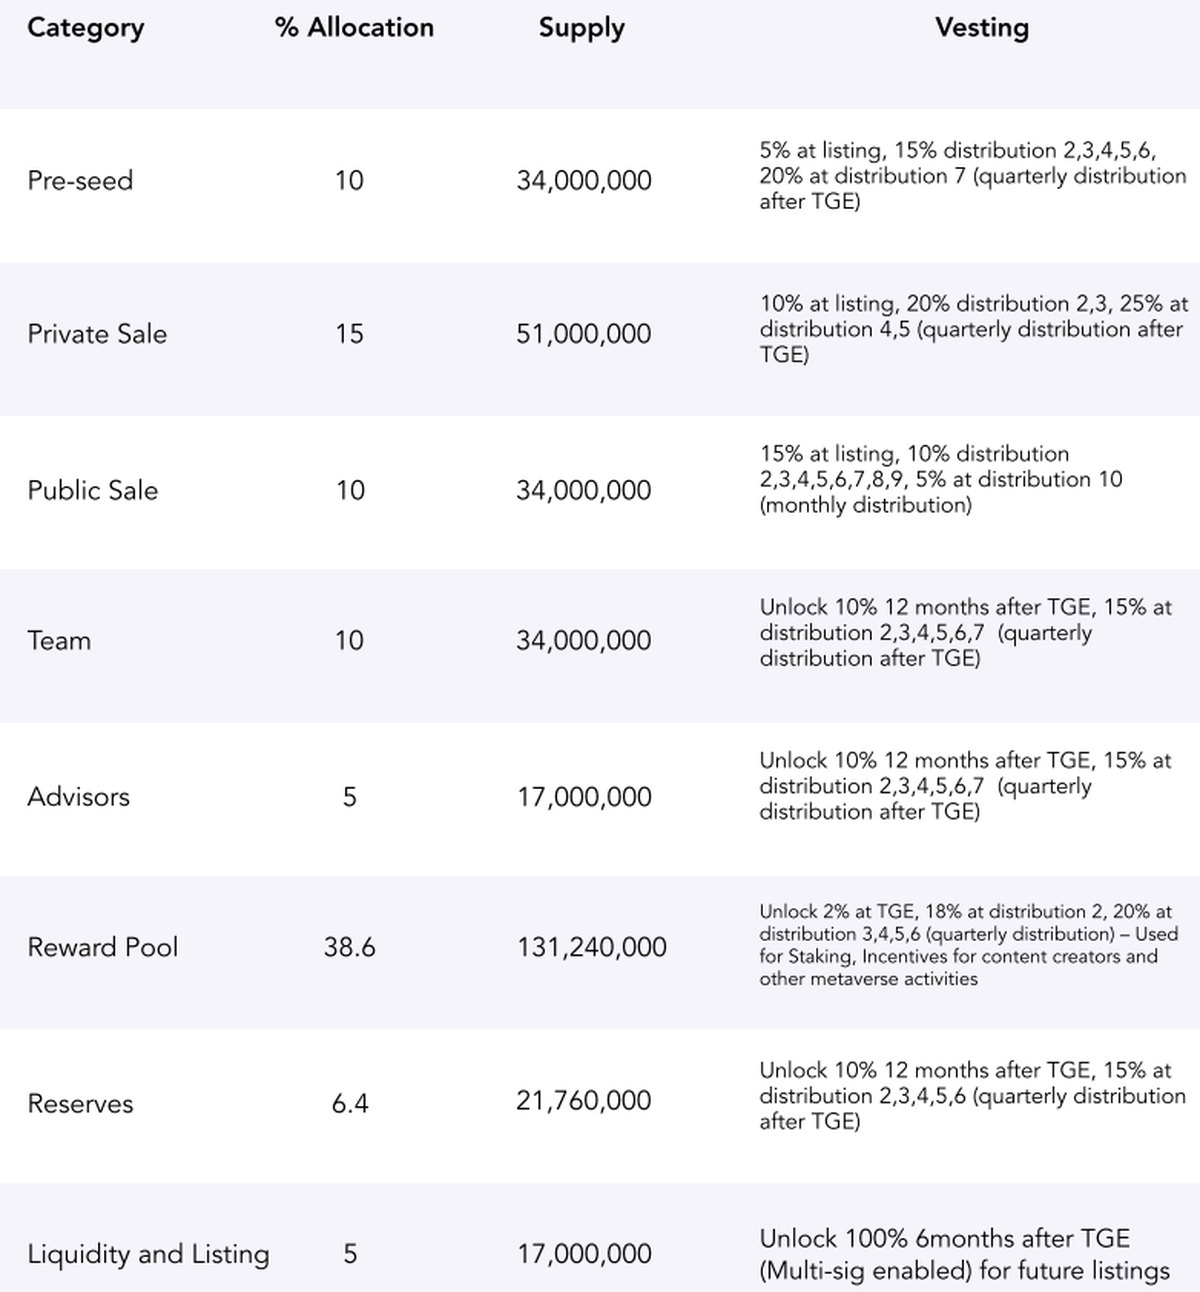The width and height of the screenshot is (1200, 1292).
Task: Click the Public Sale monthly vesting text
Action: tap(940, 480)
